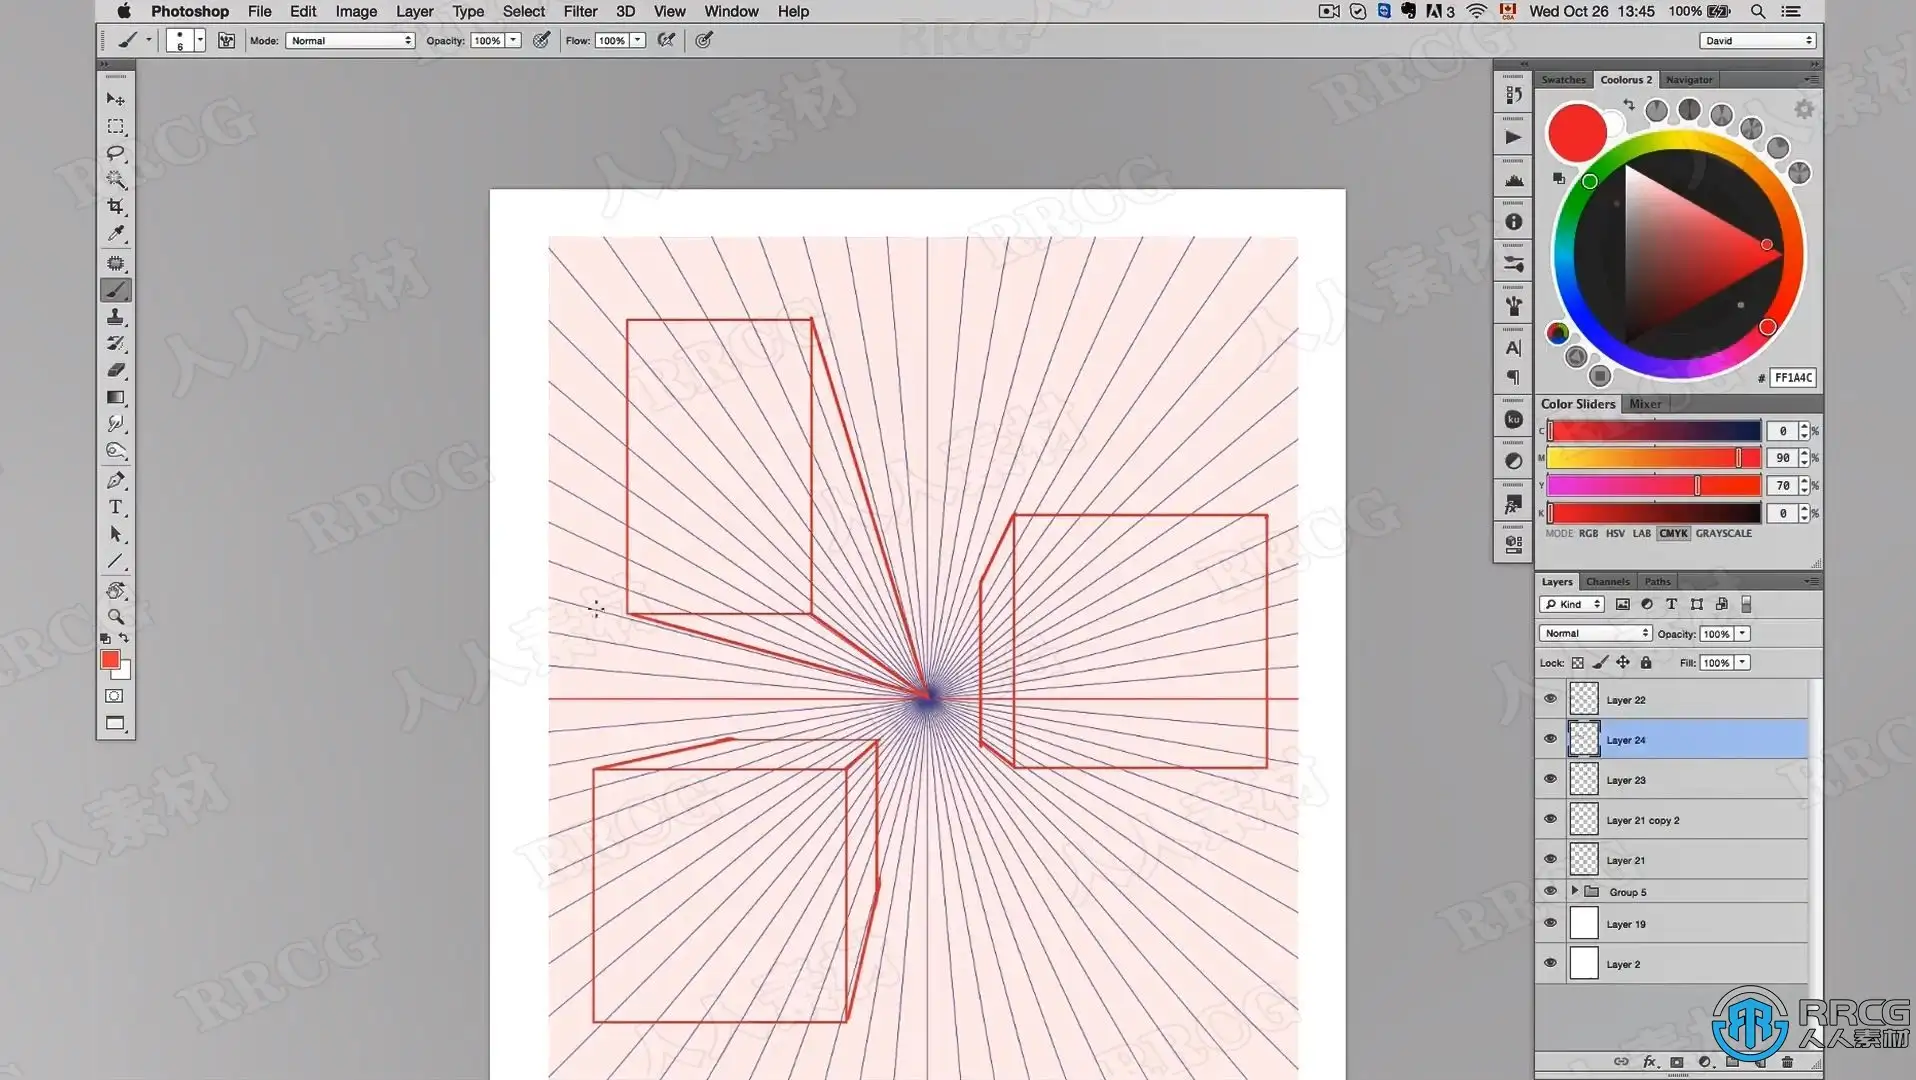
Task: Open the Character panel icon
Action: point(1514,348)
